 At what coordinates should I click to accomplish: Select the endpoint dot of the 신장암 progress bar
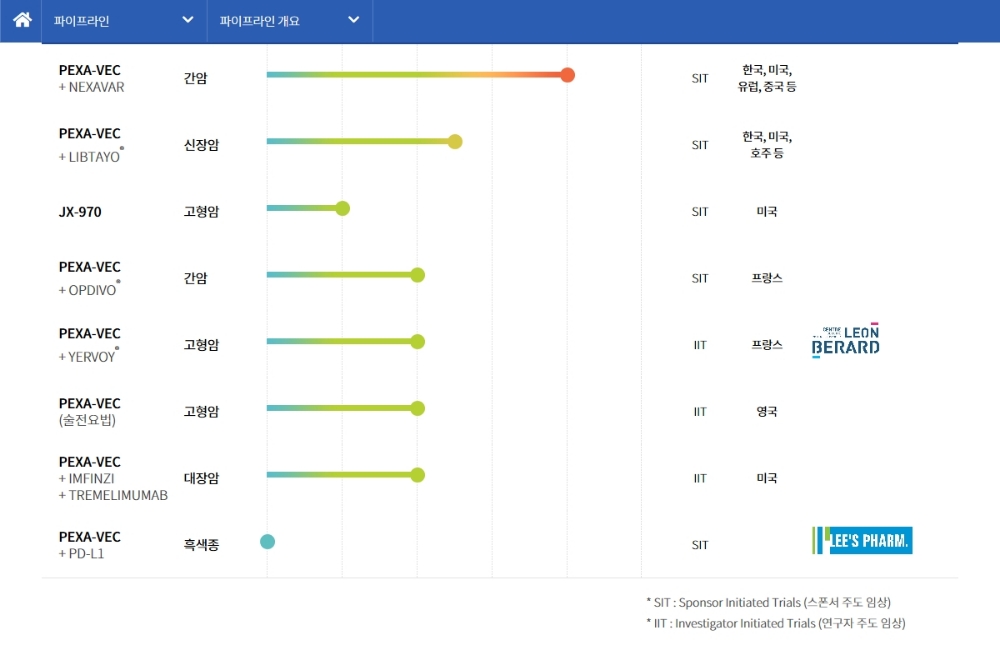click(x=455, y=142)
